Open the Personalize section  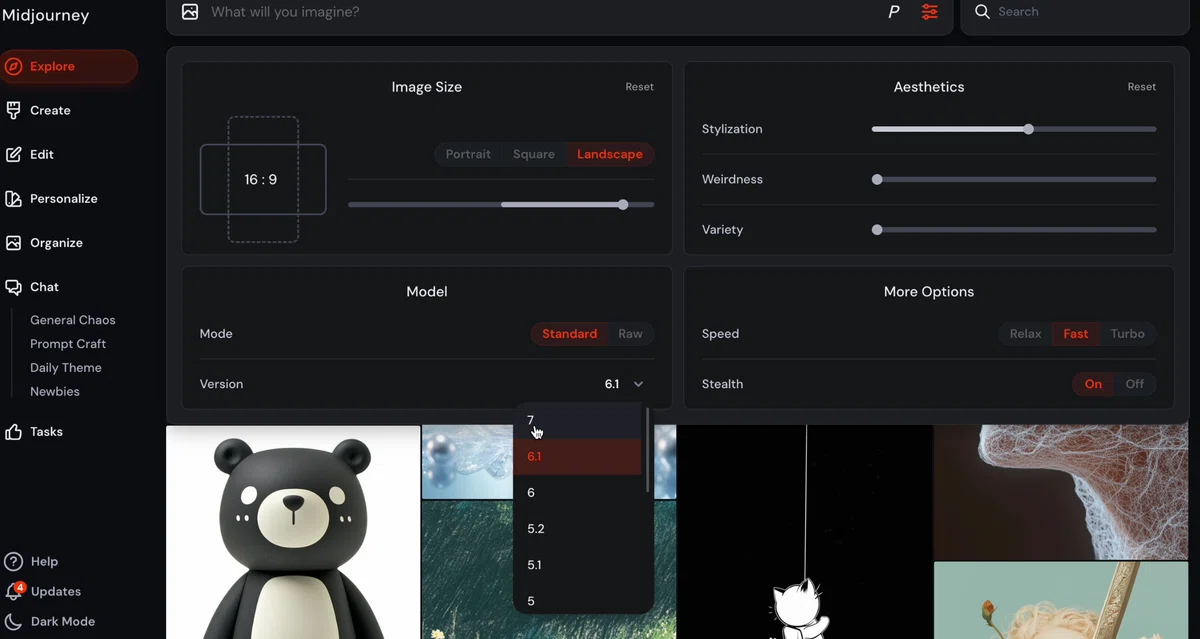(x=64, y=198)
